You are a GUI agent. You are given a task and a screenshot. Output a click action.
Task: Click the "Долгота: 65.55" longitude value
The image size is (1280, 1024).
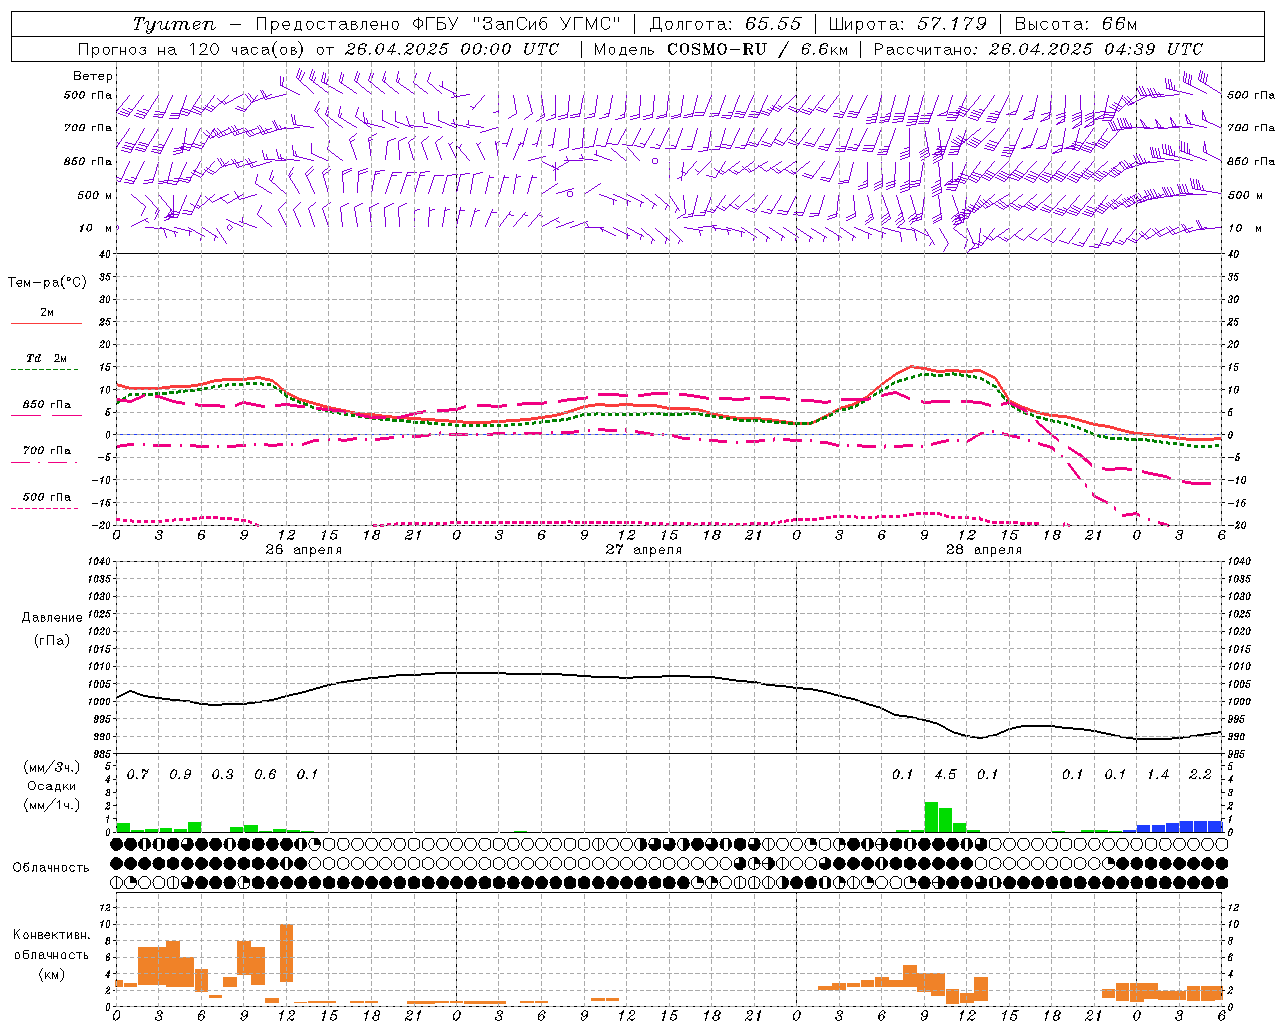click(x=725, y=24)
